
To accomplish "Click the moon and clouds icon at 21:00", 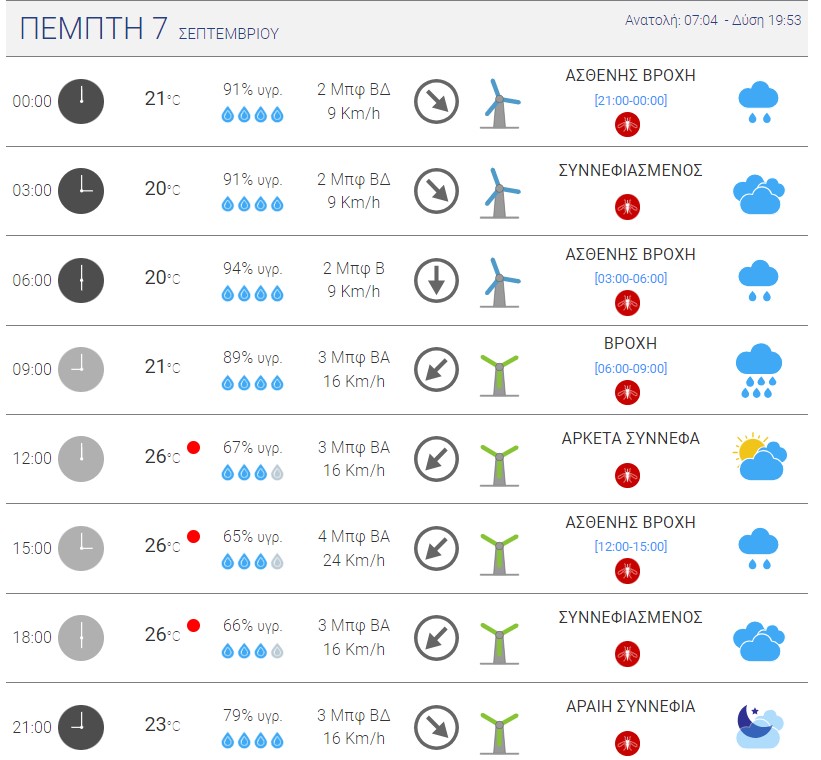I will (760, 726).
